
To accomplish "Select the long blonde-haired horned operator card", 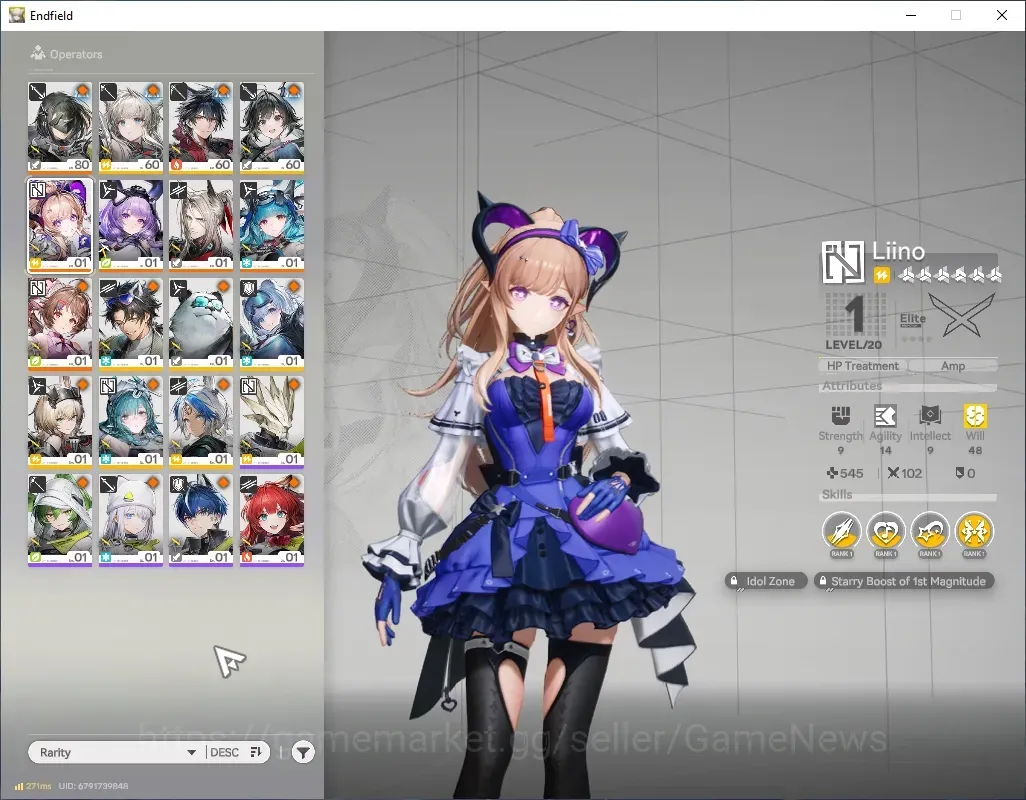I will (x=201, y=225).
